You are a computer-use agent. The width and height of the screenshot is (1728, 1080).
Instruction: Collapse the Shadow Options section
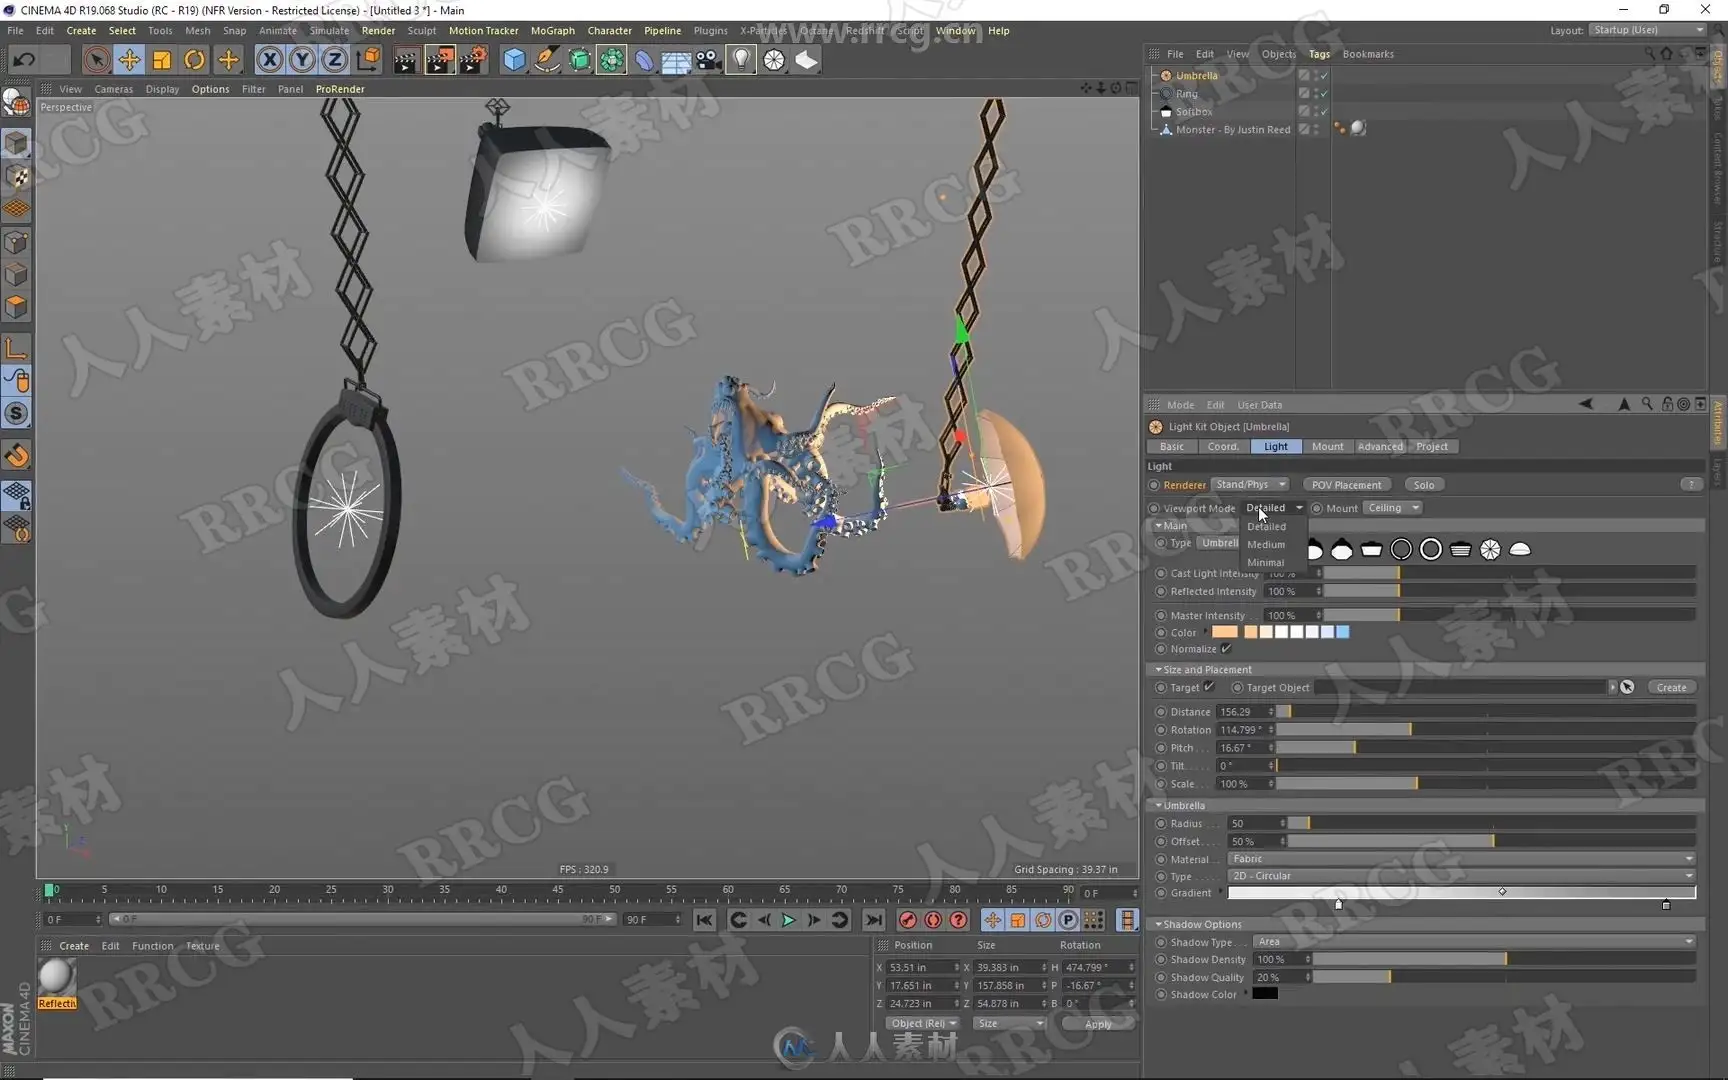pyautogui.click(x=1159, y=925)
